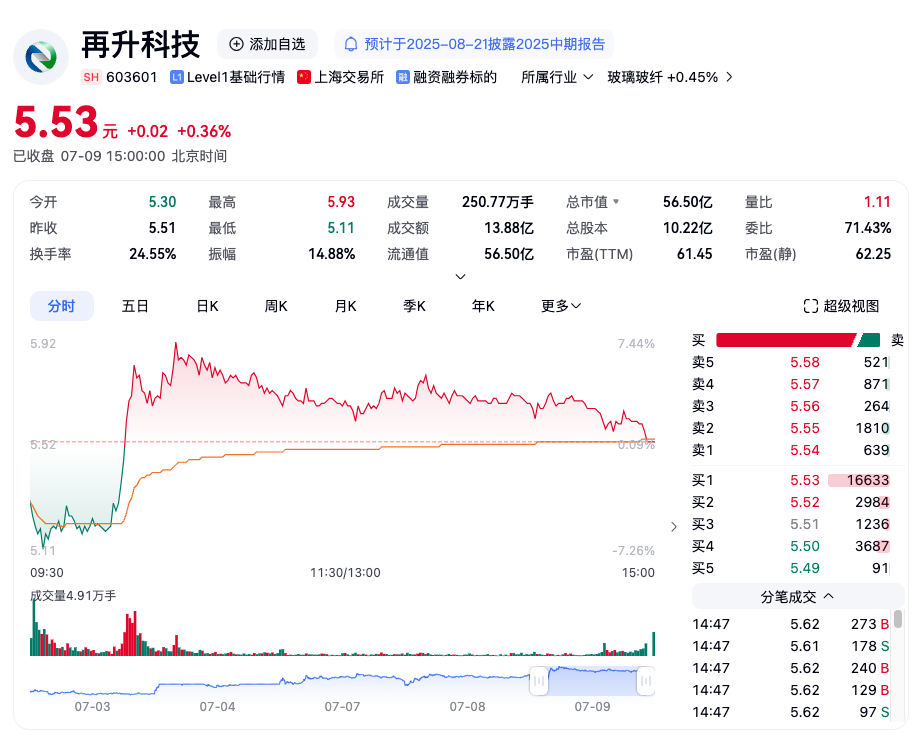924x745 pixels.
Task: Click the 最高 value 5.93
Action: [x=341, y=202]
